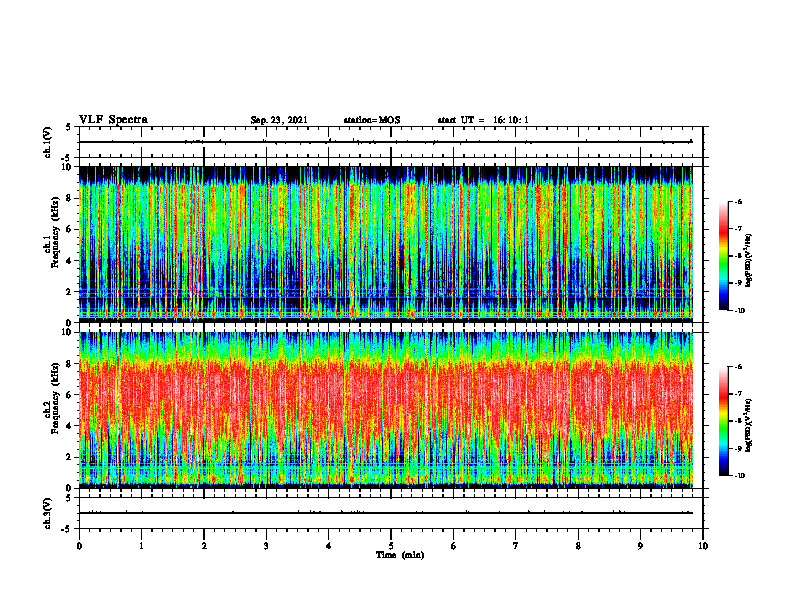
Task: Click the ch.3(V) axis "-5" tick label
Action: (x=67, y=529)
